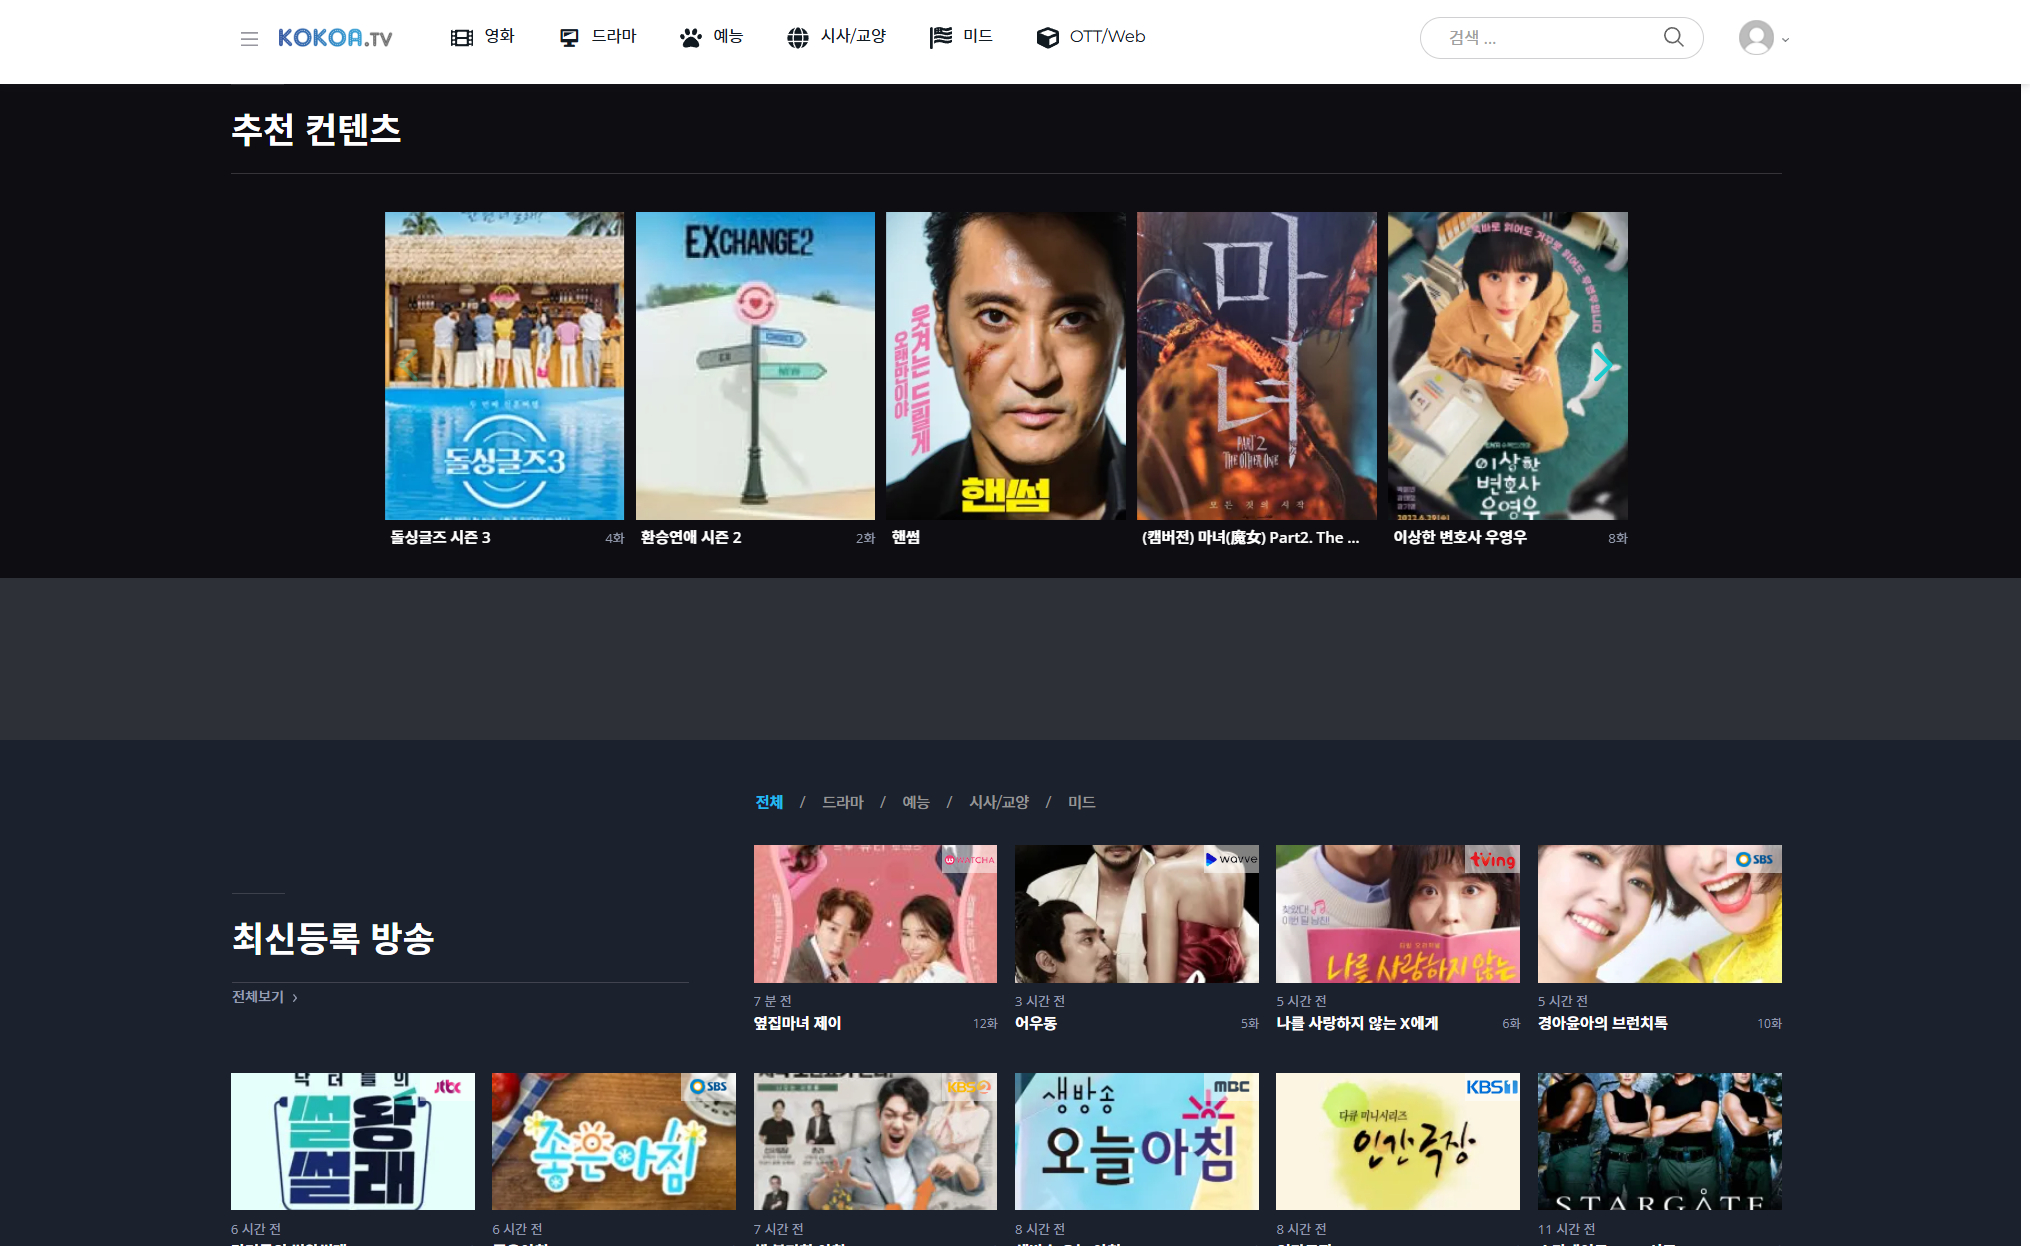Open the 썰왕썰래 JTBC thumbnail
The width and height of the screenshot is (2030, 1246).
(353, 1142)
